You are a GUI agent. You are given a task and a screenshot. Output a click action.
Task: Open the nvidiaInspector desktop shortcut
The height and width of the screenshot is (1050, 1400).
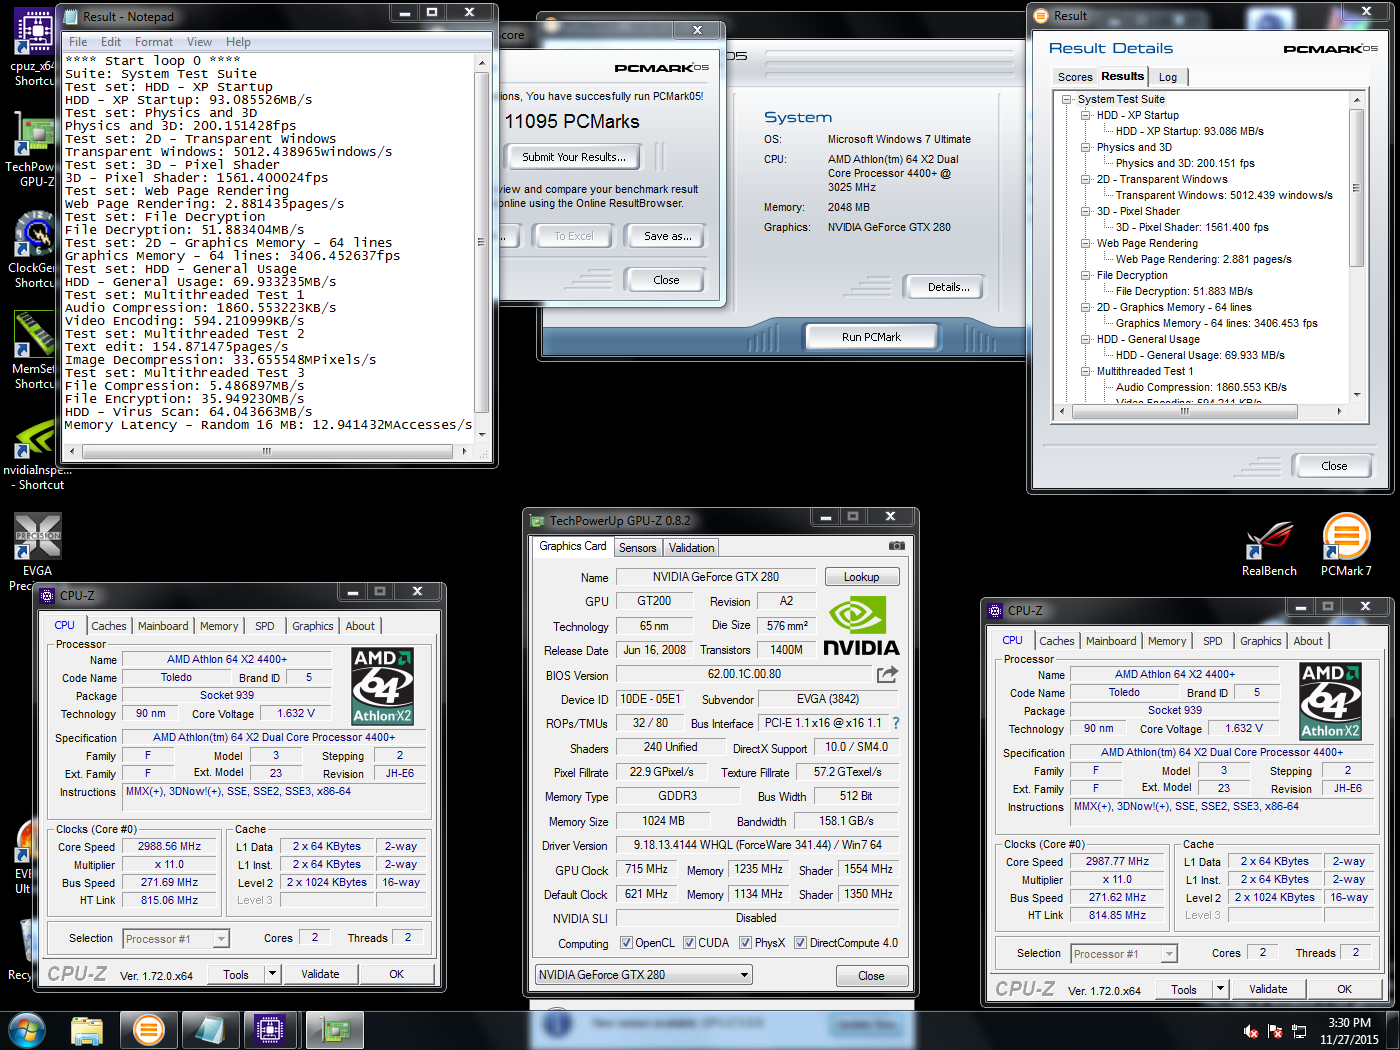click(37, 457)
